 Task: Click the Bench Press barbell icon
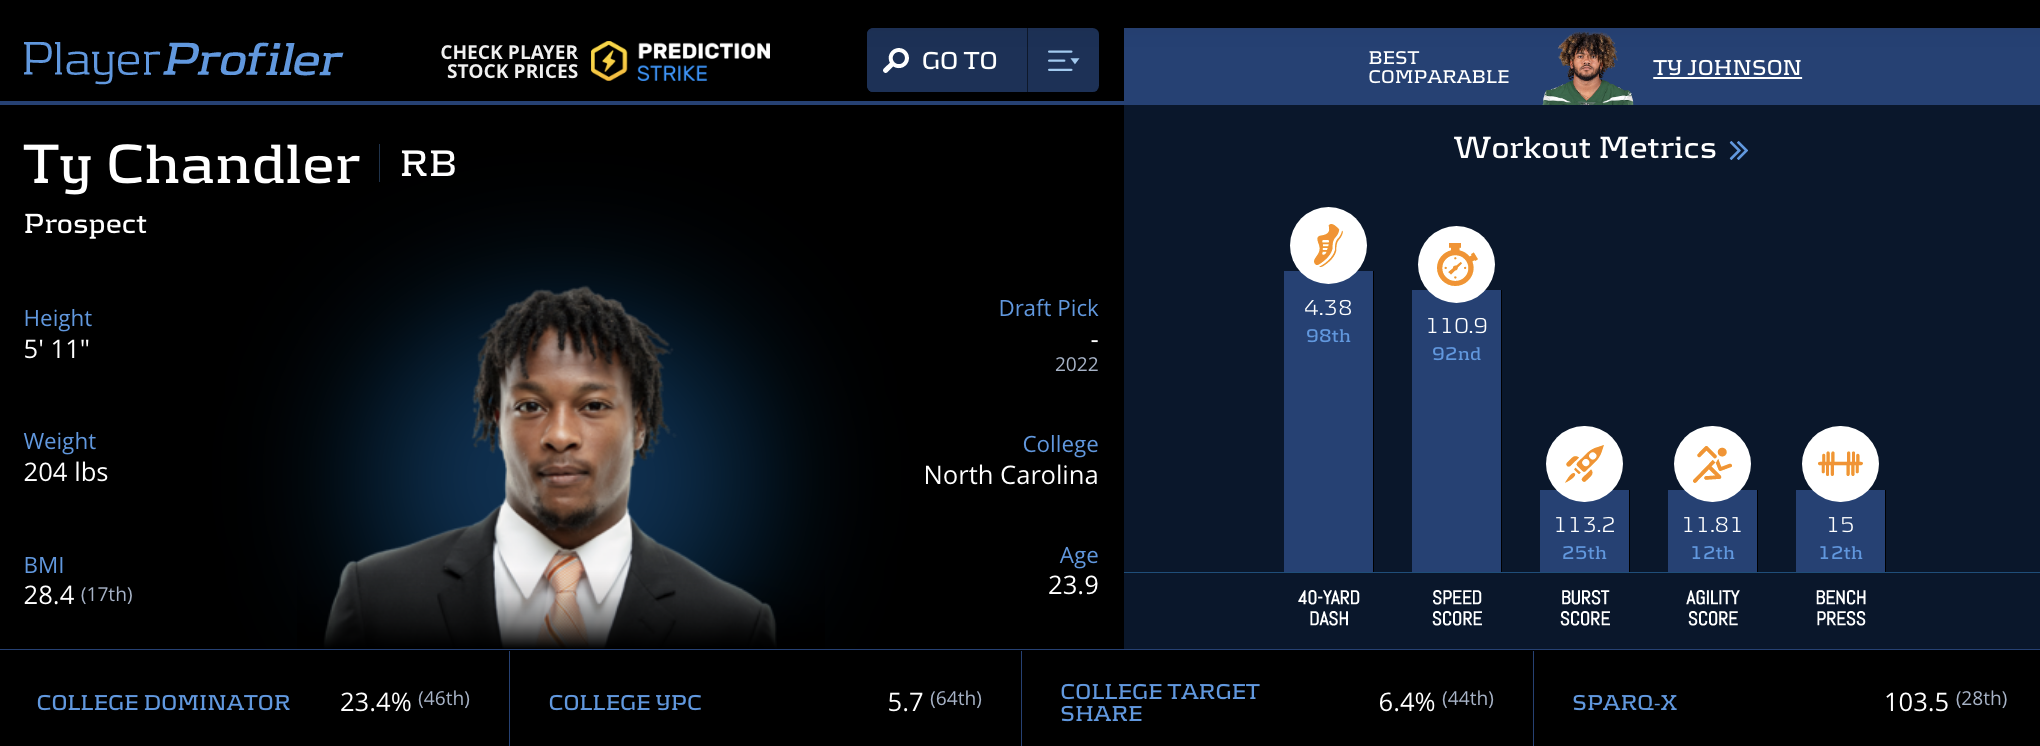point(1840,464)
